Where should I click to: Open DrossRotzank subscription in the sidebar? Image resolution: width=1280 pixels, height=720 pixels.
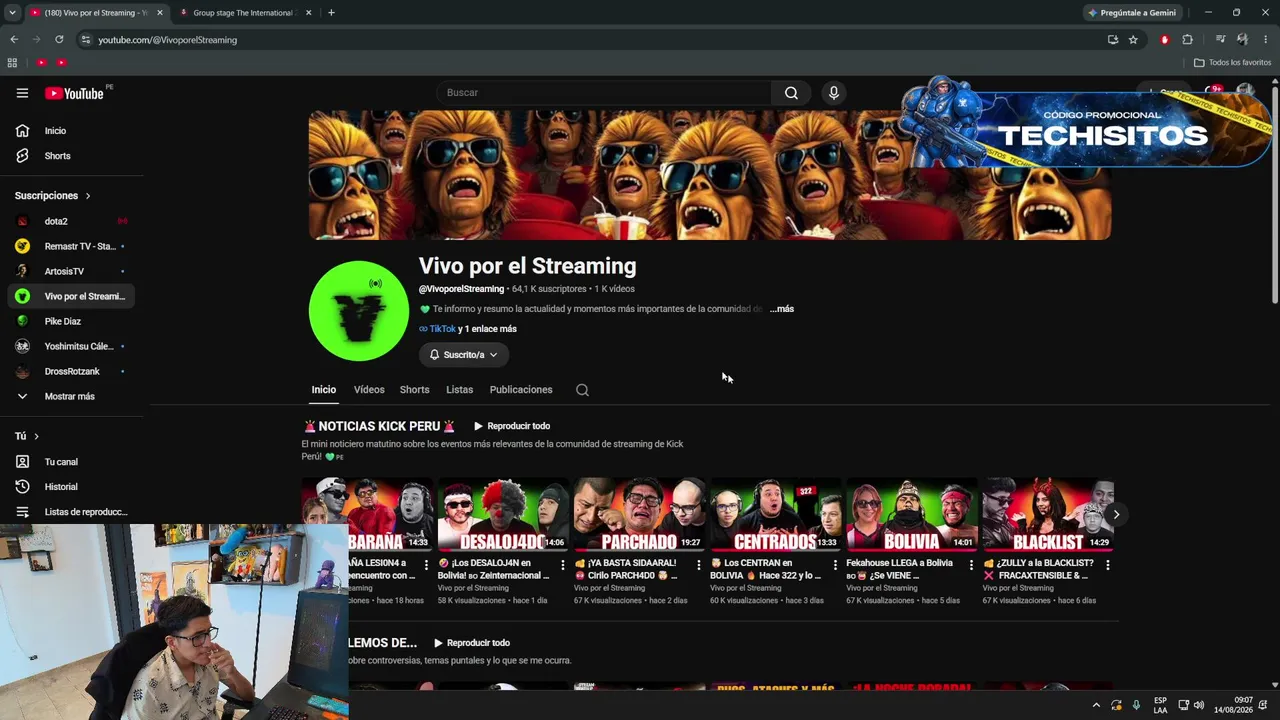point(72,371)
